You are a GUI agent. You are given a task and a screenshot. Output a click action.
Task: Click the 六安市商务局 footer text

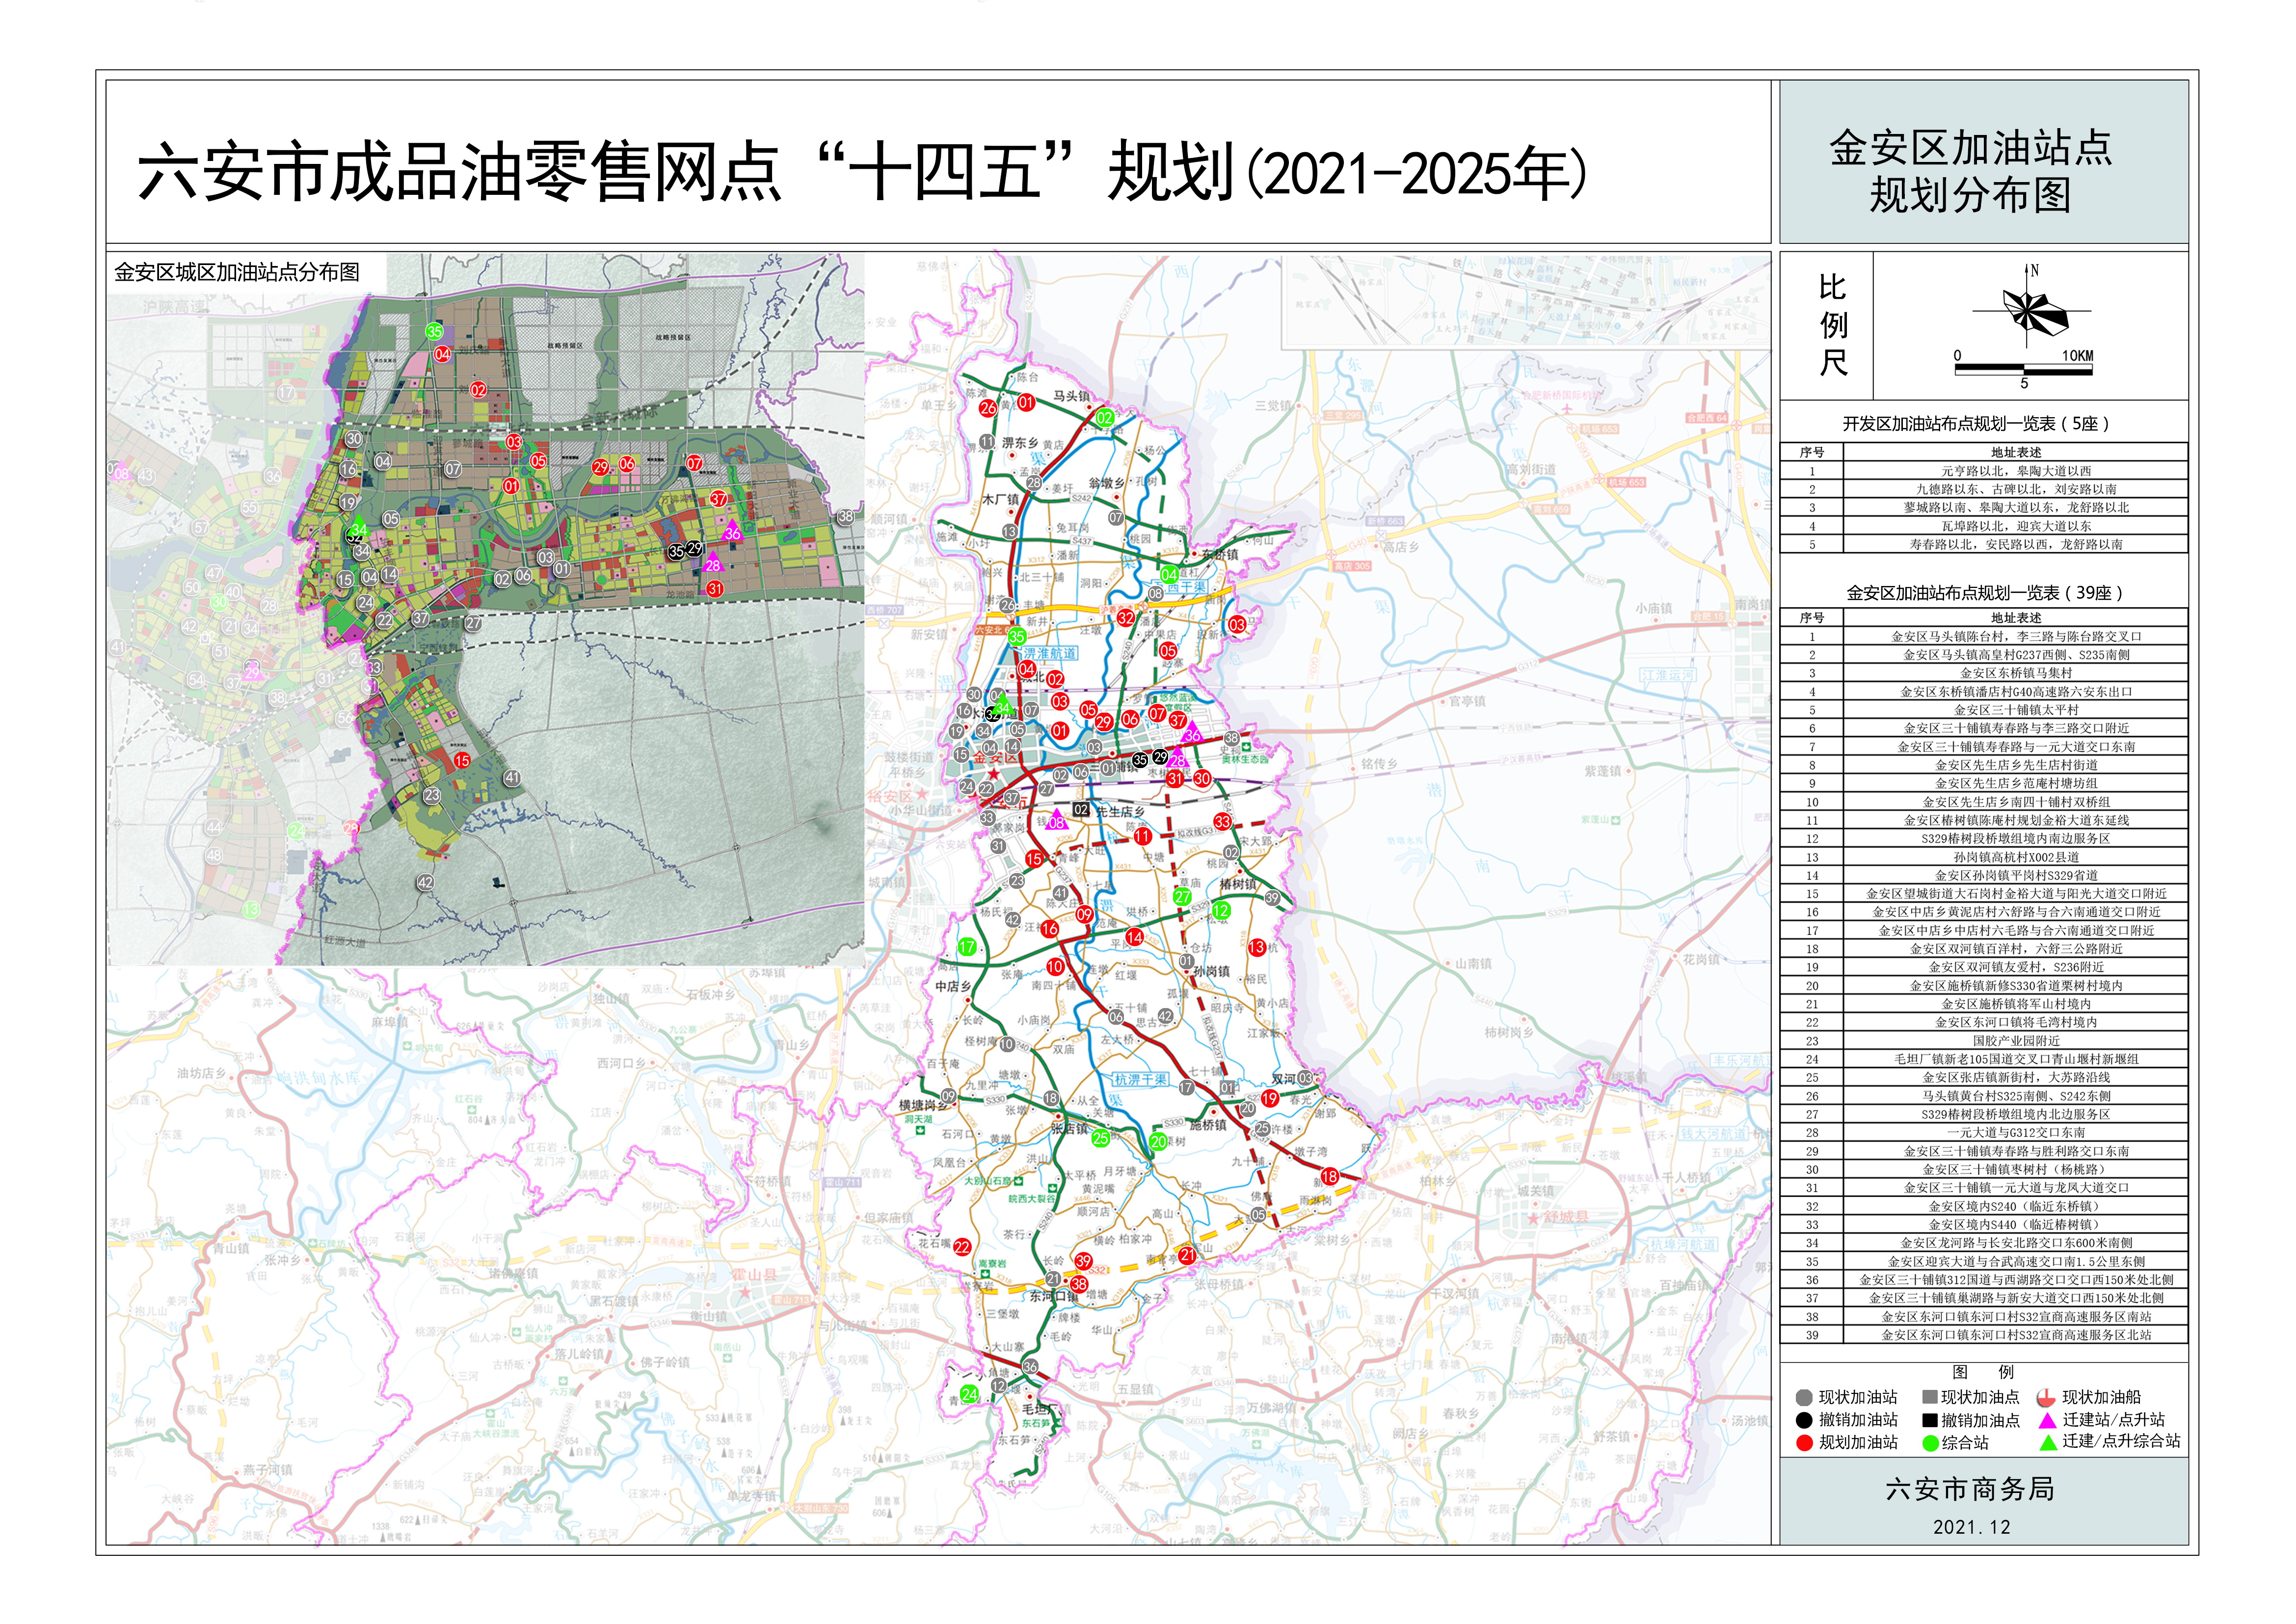1970,1489
